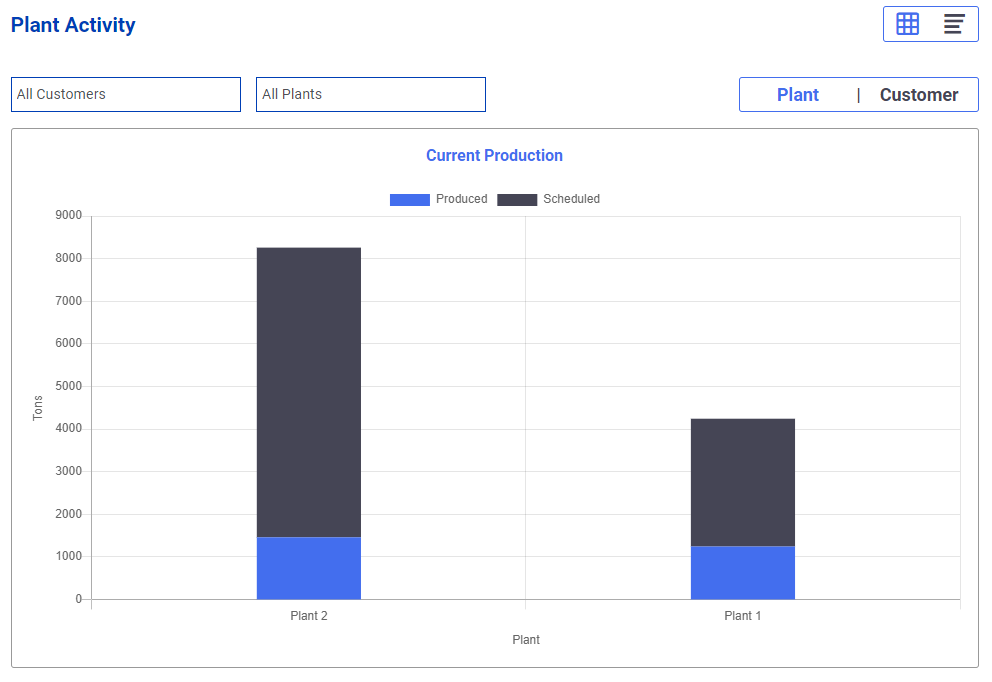Click the Plant 1 axis label
This screenshot has width=992, height=682.
point(743,616)
